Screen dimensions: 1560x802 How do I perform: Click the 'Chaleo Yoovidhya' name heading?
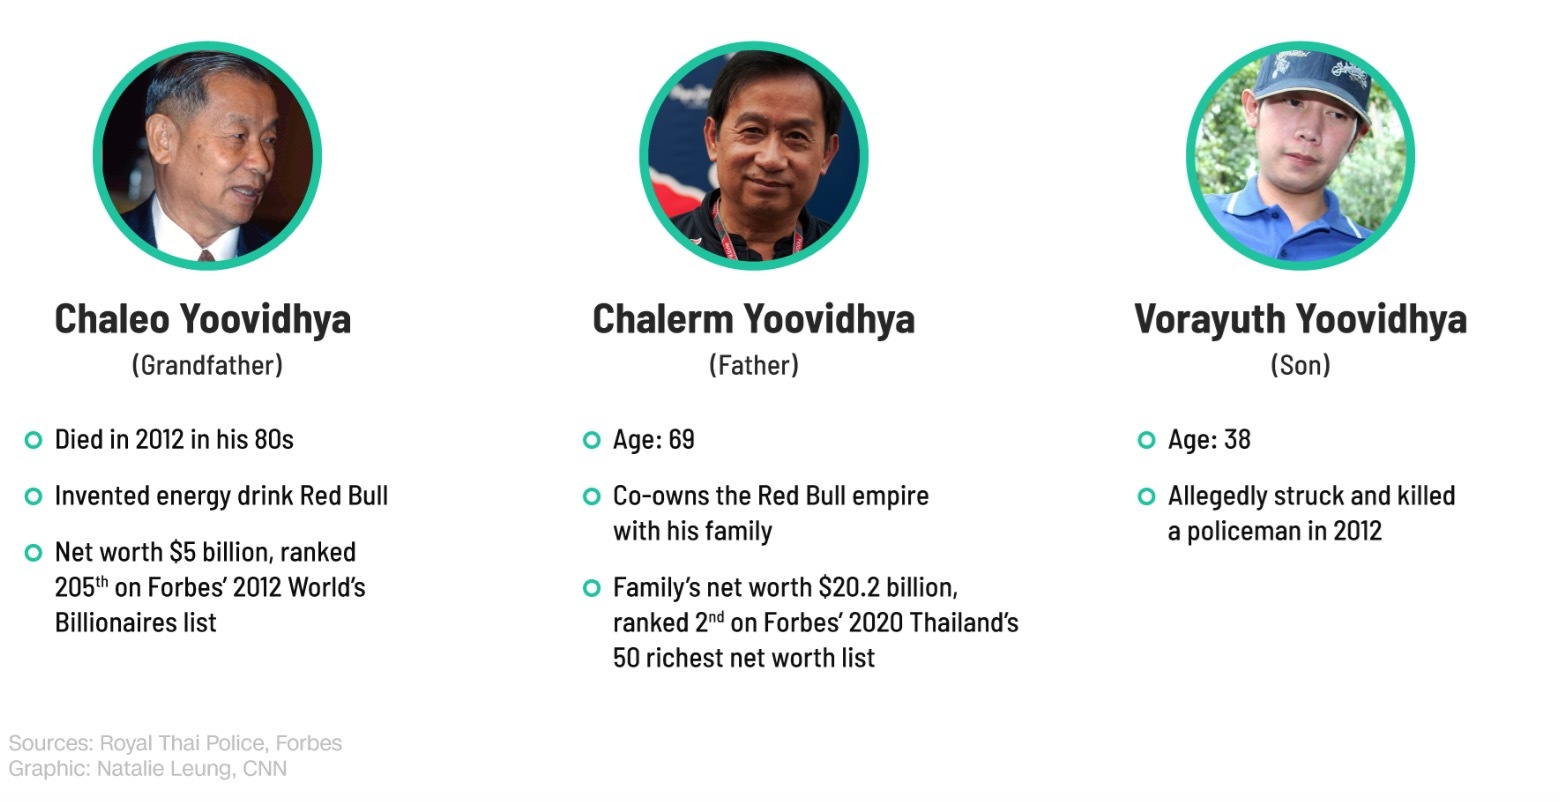[x=203, y=319]
